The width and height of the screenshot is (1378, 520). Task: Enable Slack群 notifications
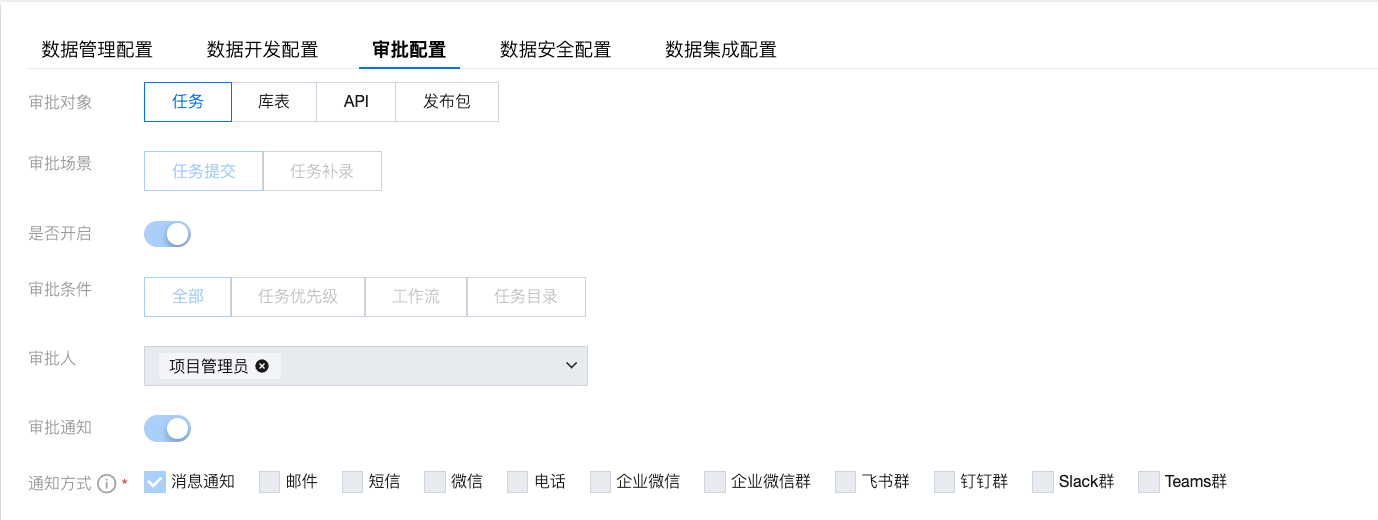[x=1043, y=482]
